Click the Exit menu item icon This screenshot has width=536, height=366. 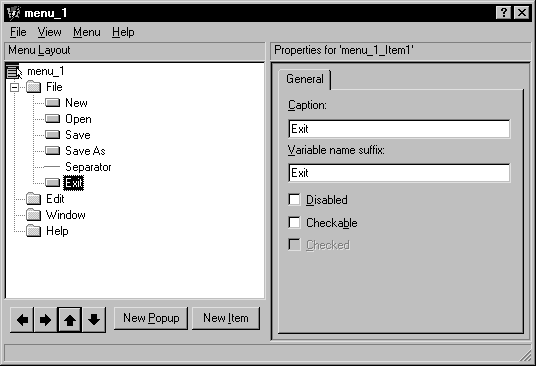[52, 183]
